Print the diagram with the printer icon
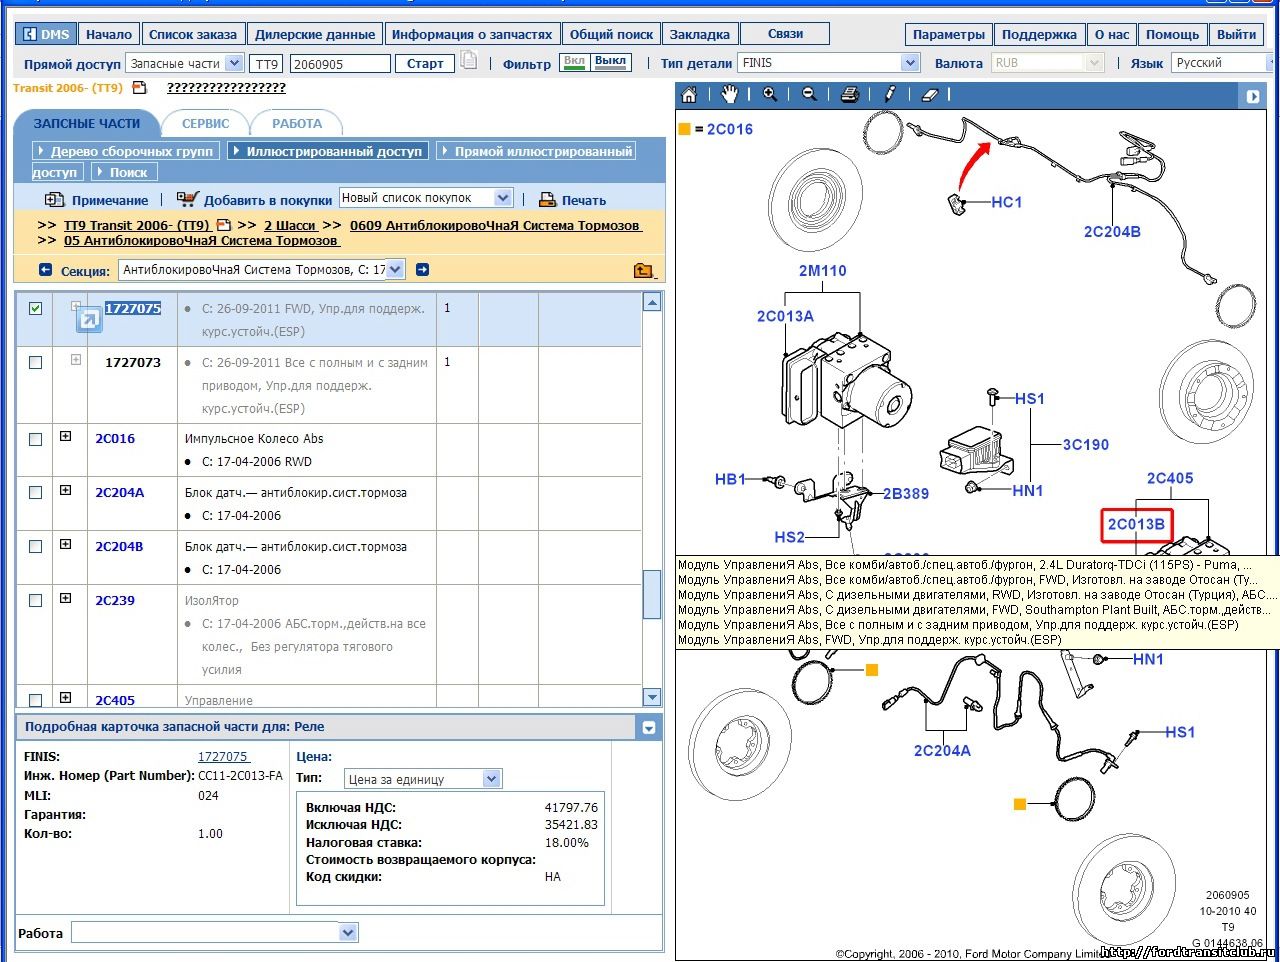Image resolution: width=1280 pixels, height=962 pixels. pyautogui.click(x=849, y=95)
